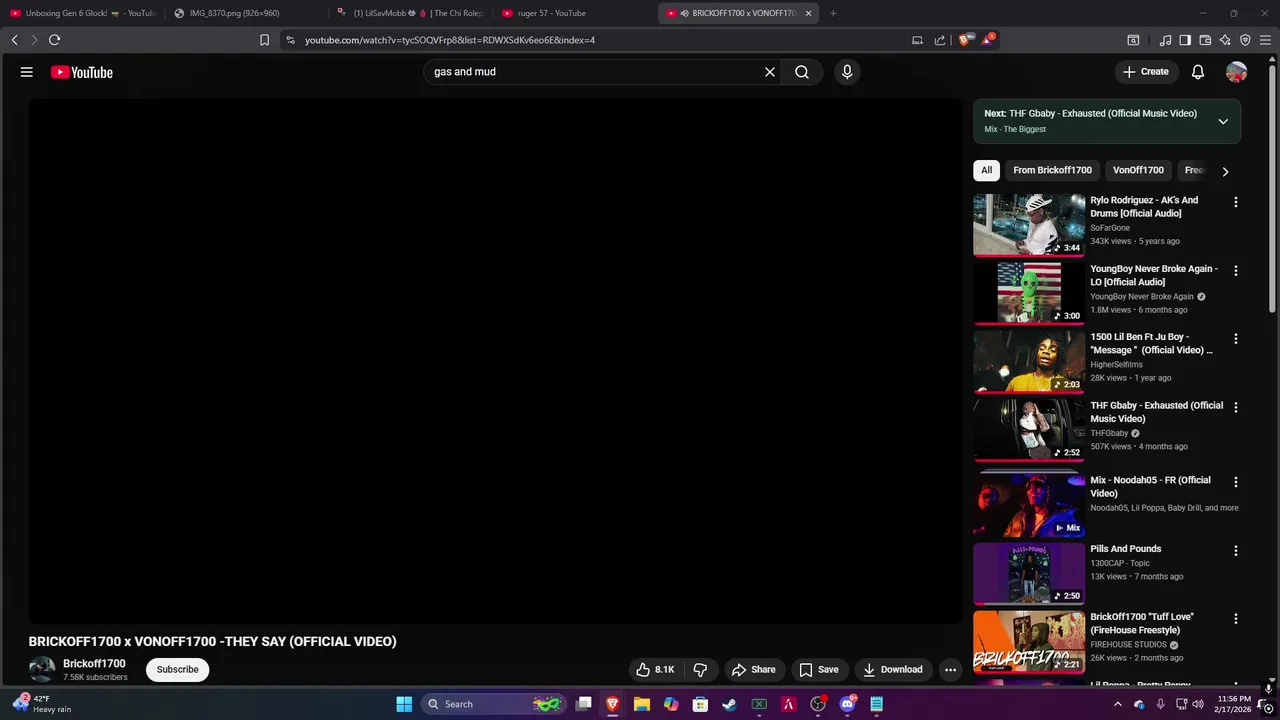Open the account avatar menu
Screen dimensions: 1280x720
tap(1237, 72)
